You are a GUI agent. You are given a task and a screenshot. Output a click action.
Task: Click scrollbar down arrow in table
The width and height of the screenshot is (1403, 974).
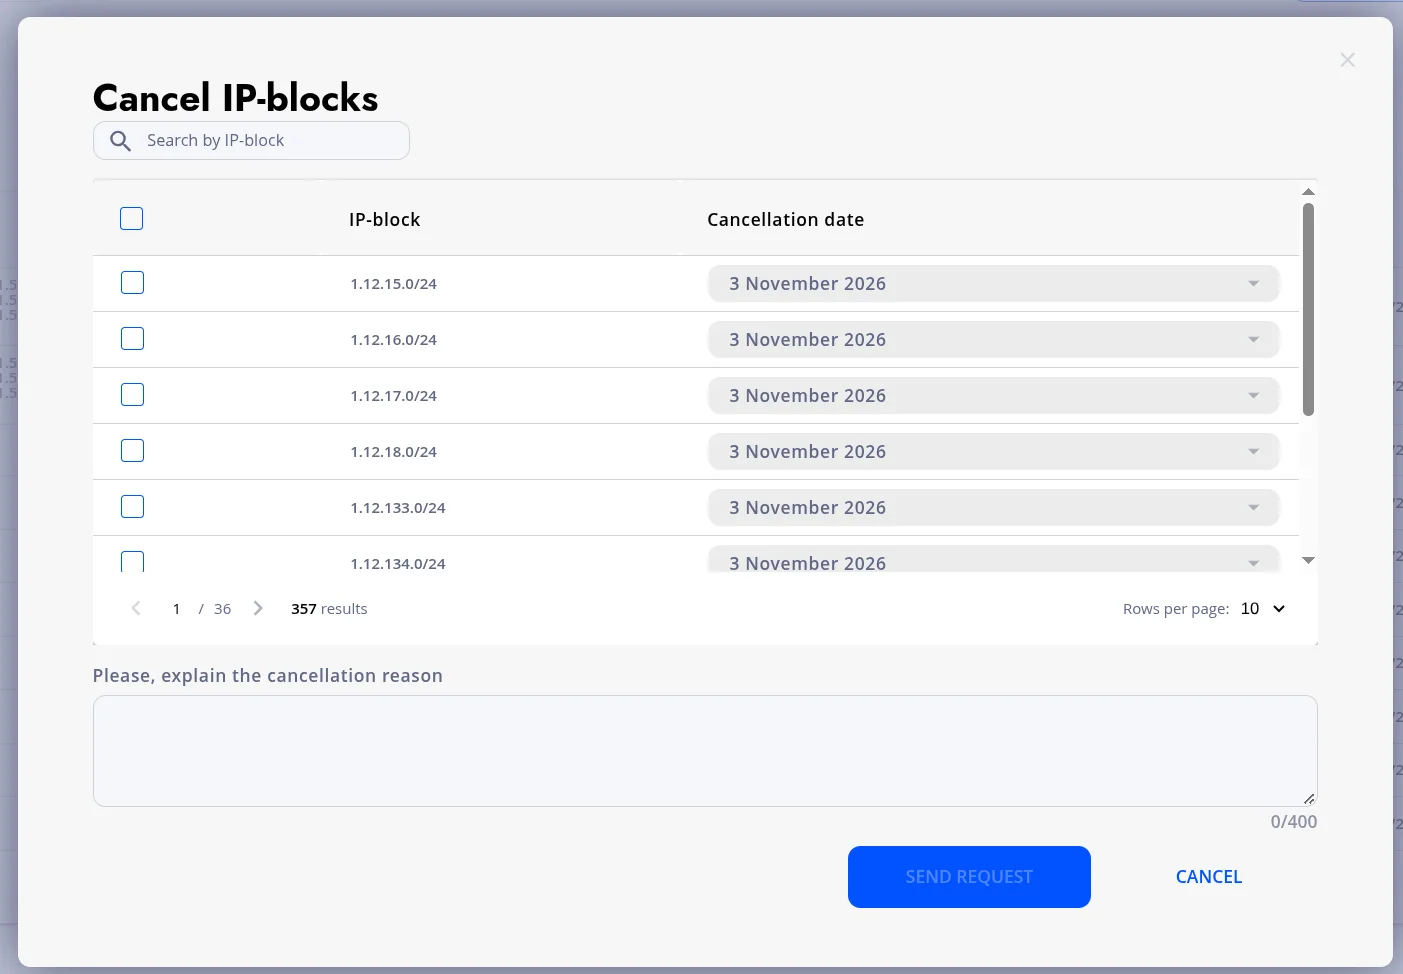1308,560
